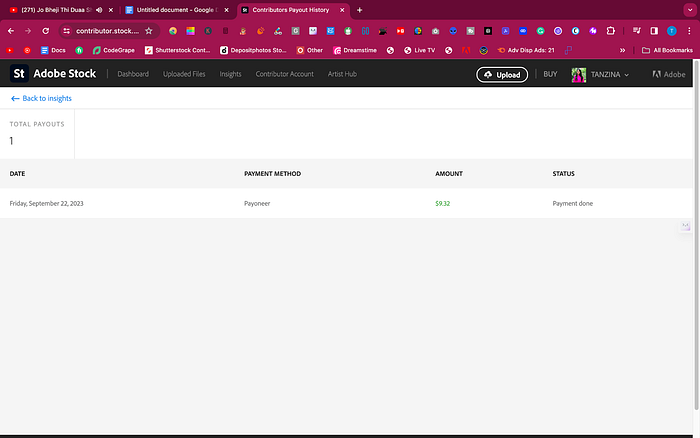Open the Fiverr green bookmark icon
The width and height of the screenshot is (700, 438).
(79, 50)
